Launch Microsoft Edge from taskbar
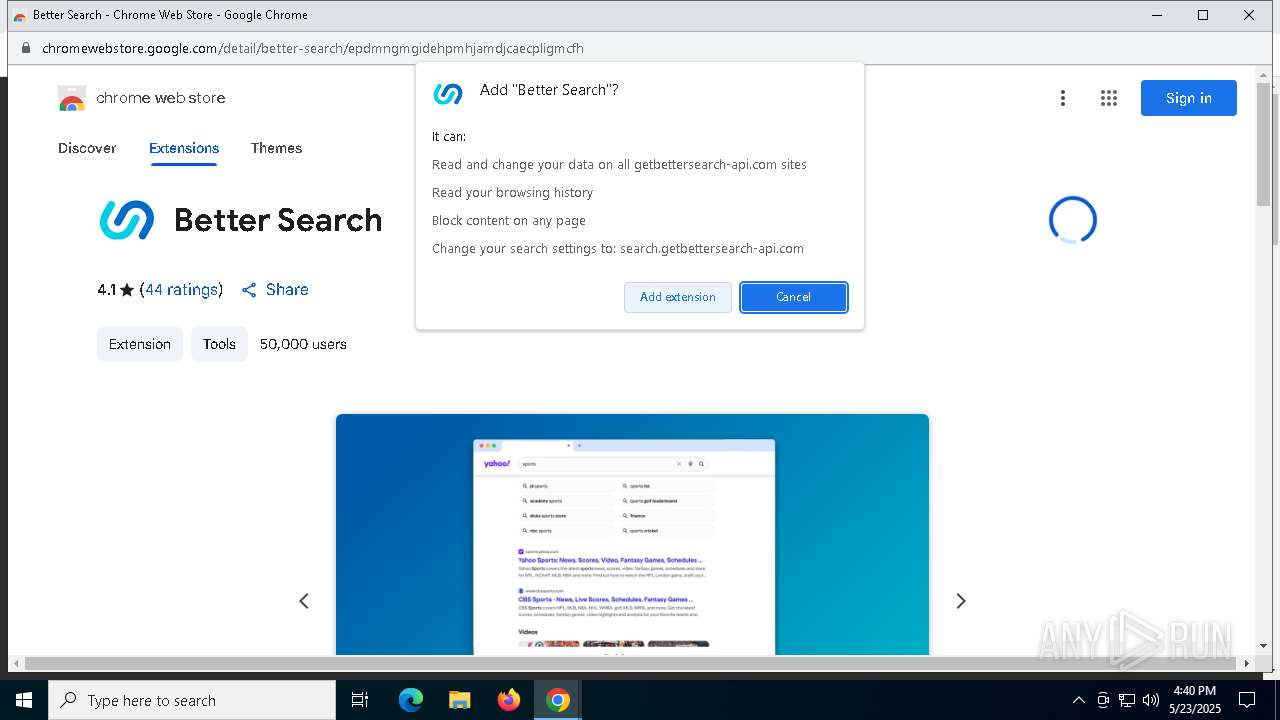Viewport: 1280px width, 720px height. tap(411, 700)
